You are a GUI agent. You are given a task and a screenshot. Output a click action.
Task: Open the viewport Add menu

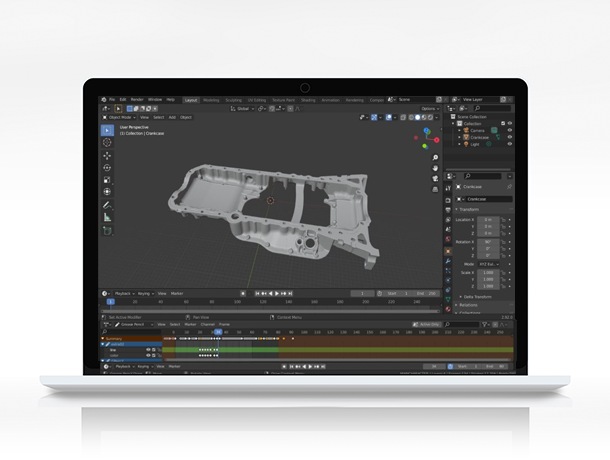(x=172, y=117)
